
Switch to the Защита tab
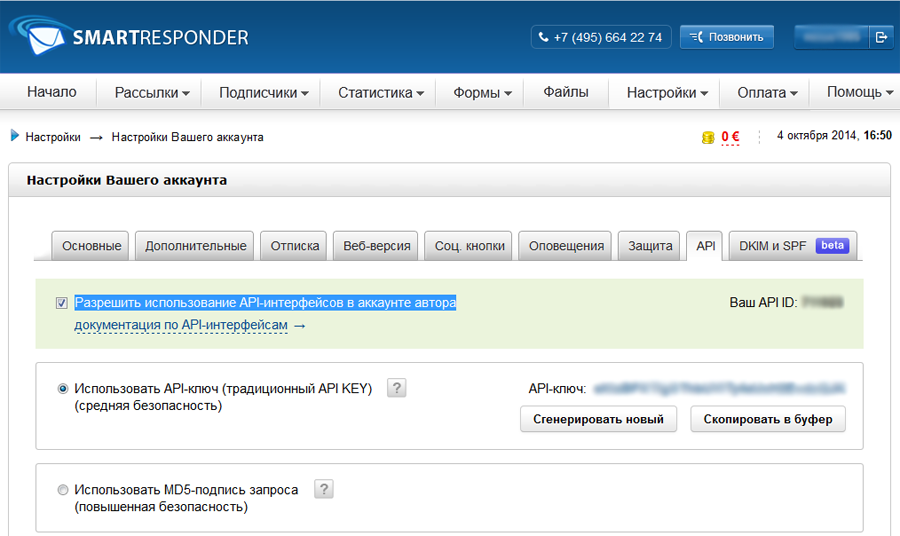coord(650,246)
